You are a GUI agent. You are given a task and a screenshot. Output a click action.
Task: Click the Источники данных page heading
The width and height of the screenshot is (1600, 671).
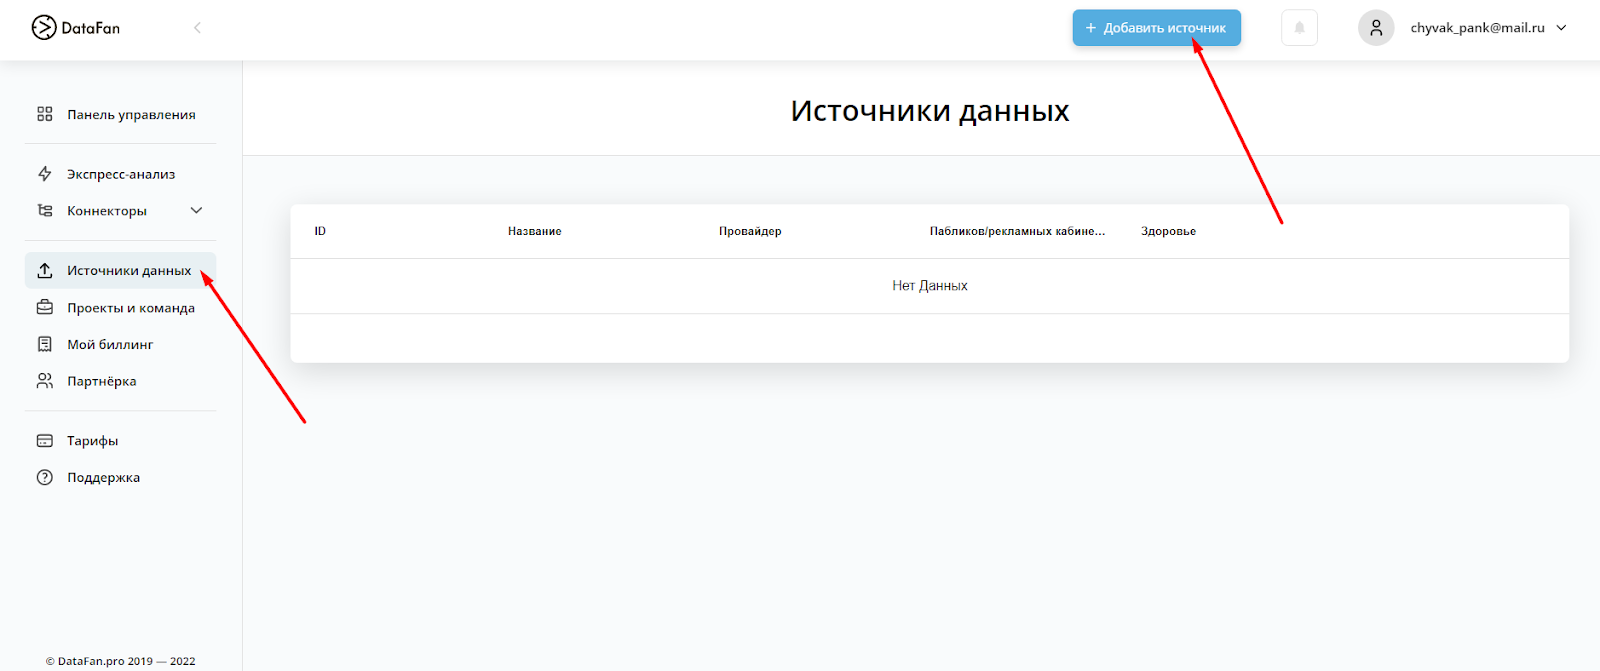click(930, 111)
